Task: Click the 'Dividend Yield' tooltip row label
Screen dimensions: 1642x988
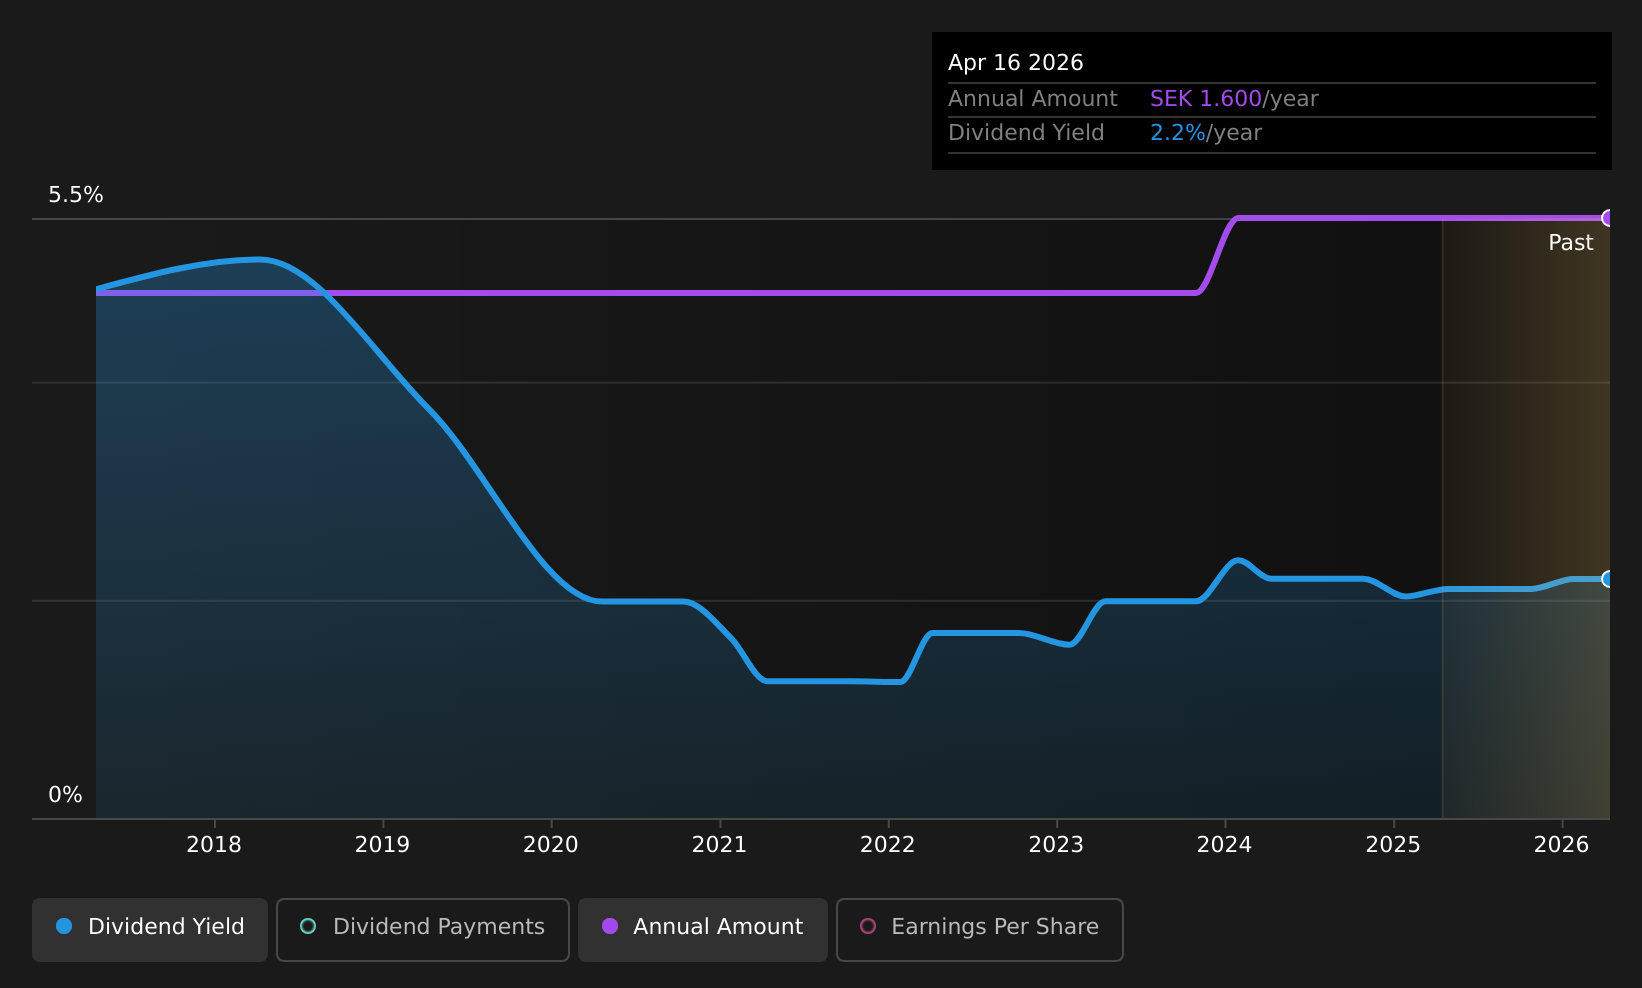Action: 1026,133
